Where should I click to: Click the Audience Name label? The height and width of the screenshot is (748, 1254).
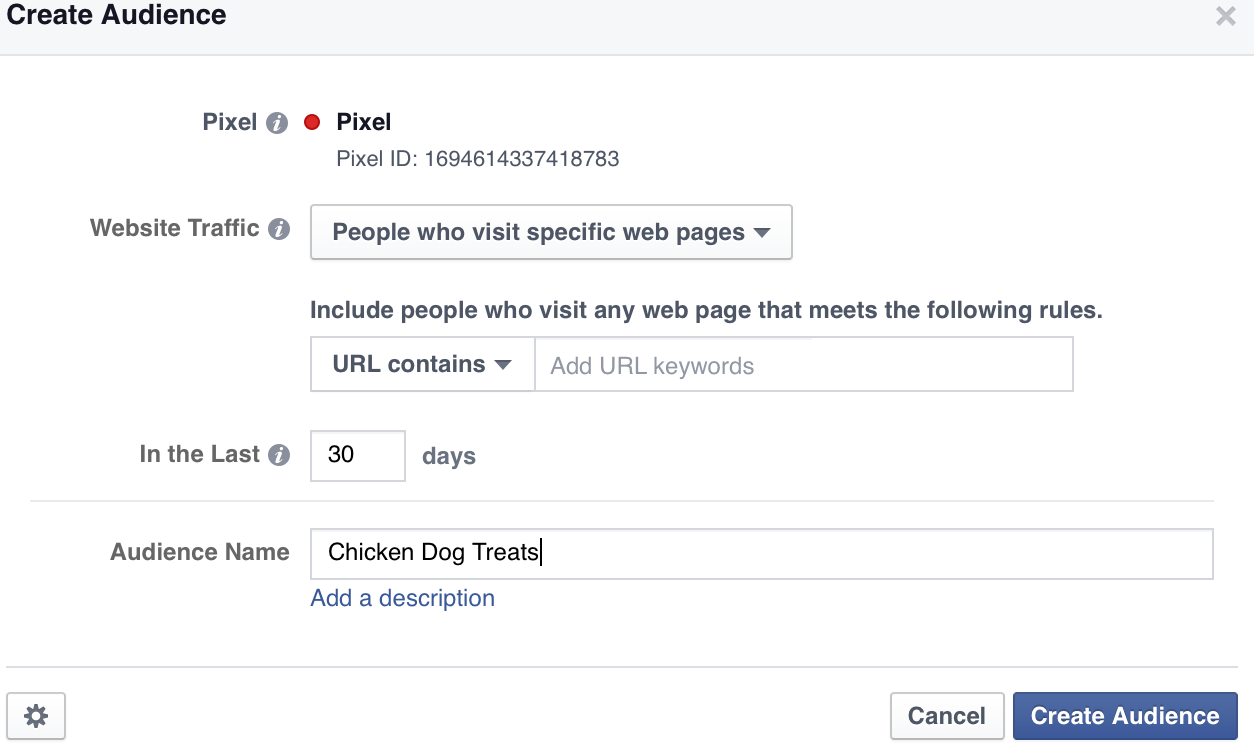click(x=200, y=552)
